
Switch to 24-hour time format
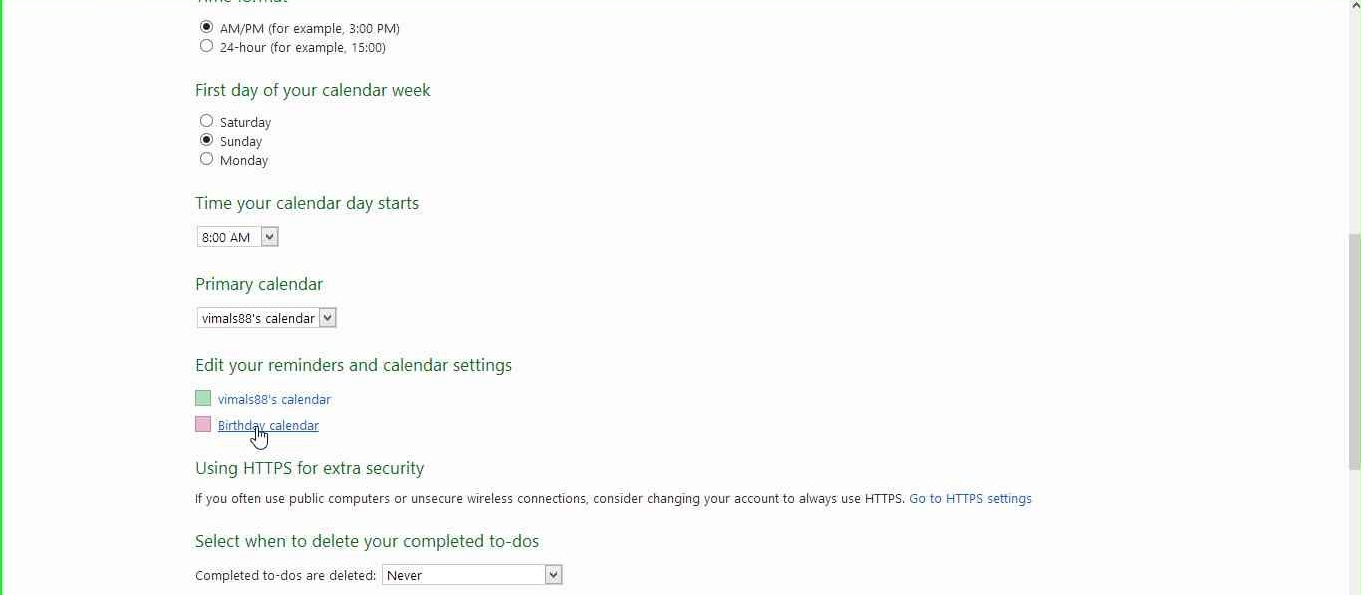tap(206, 46)
